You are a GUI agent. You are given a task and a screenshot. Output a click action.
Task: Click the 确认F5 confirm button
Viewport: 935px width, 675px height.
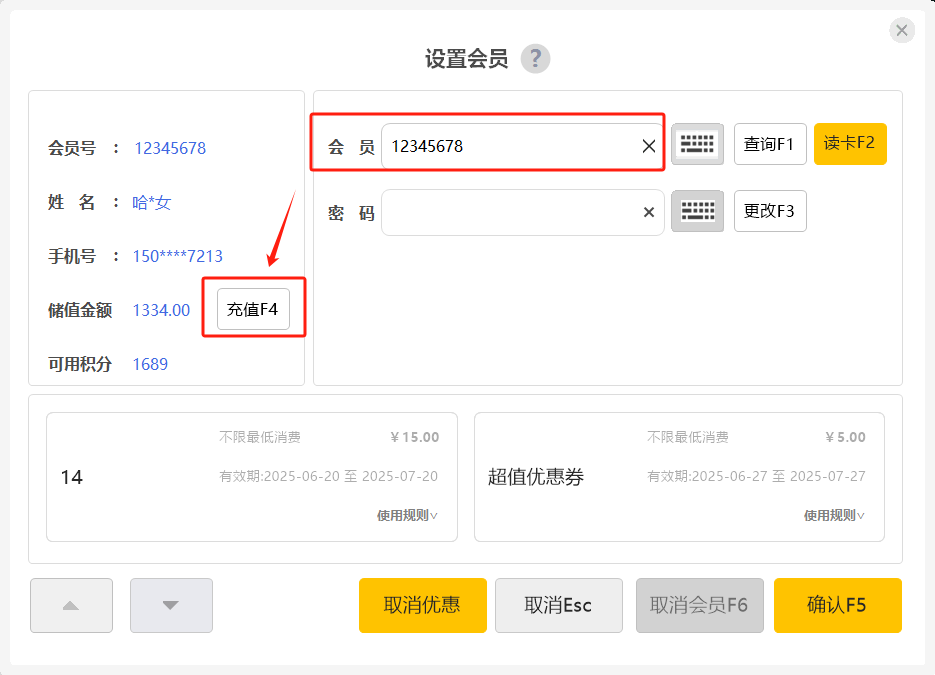(837, 605)
